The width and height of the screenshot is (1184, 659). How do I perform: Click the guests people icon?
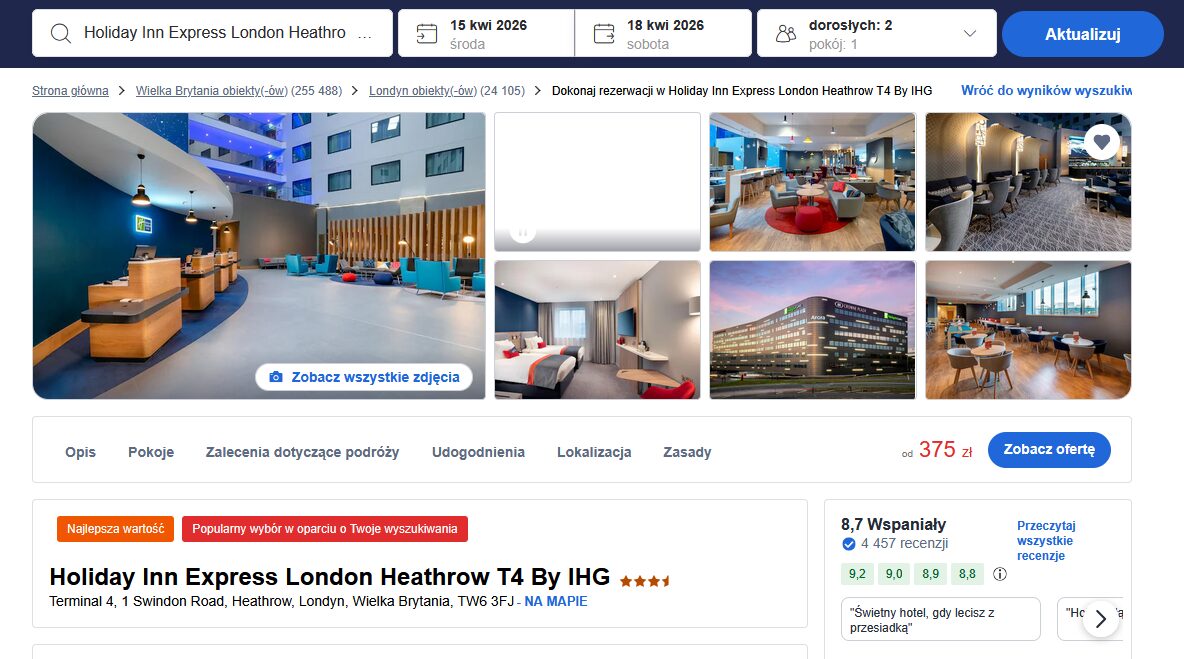(786, 33)
